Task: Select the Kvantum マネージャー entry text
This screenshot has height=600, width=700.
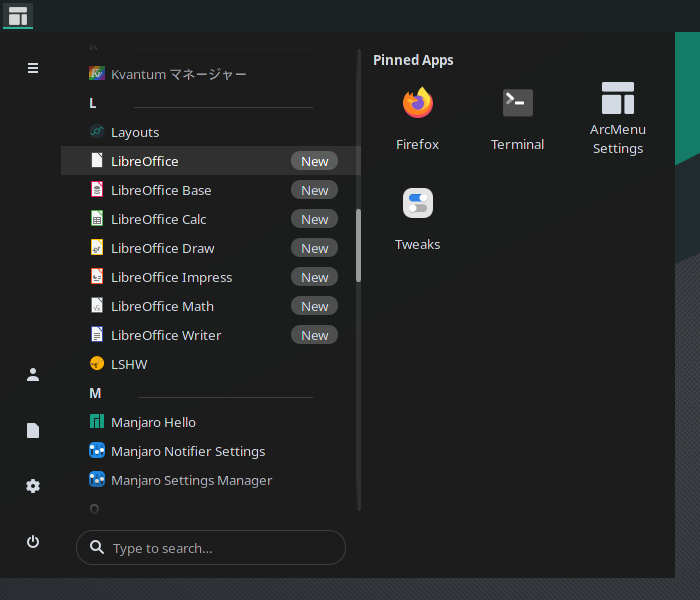Action: coord(179,74)
